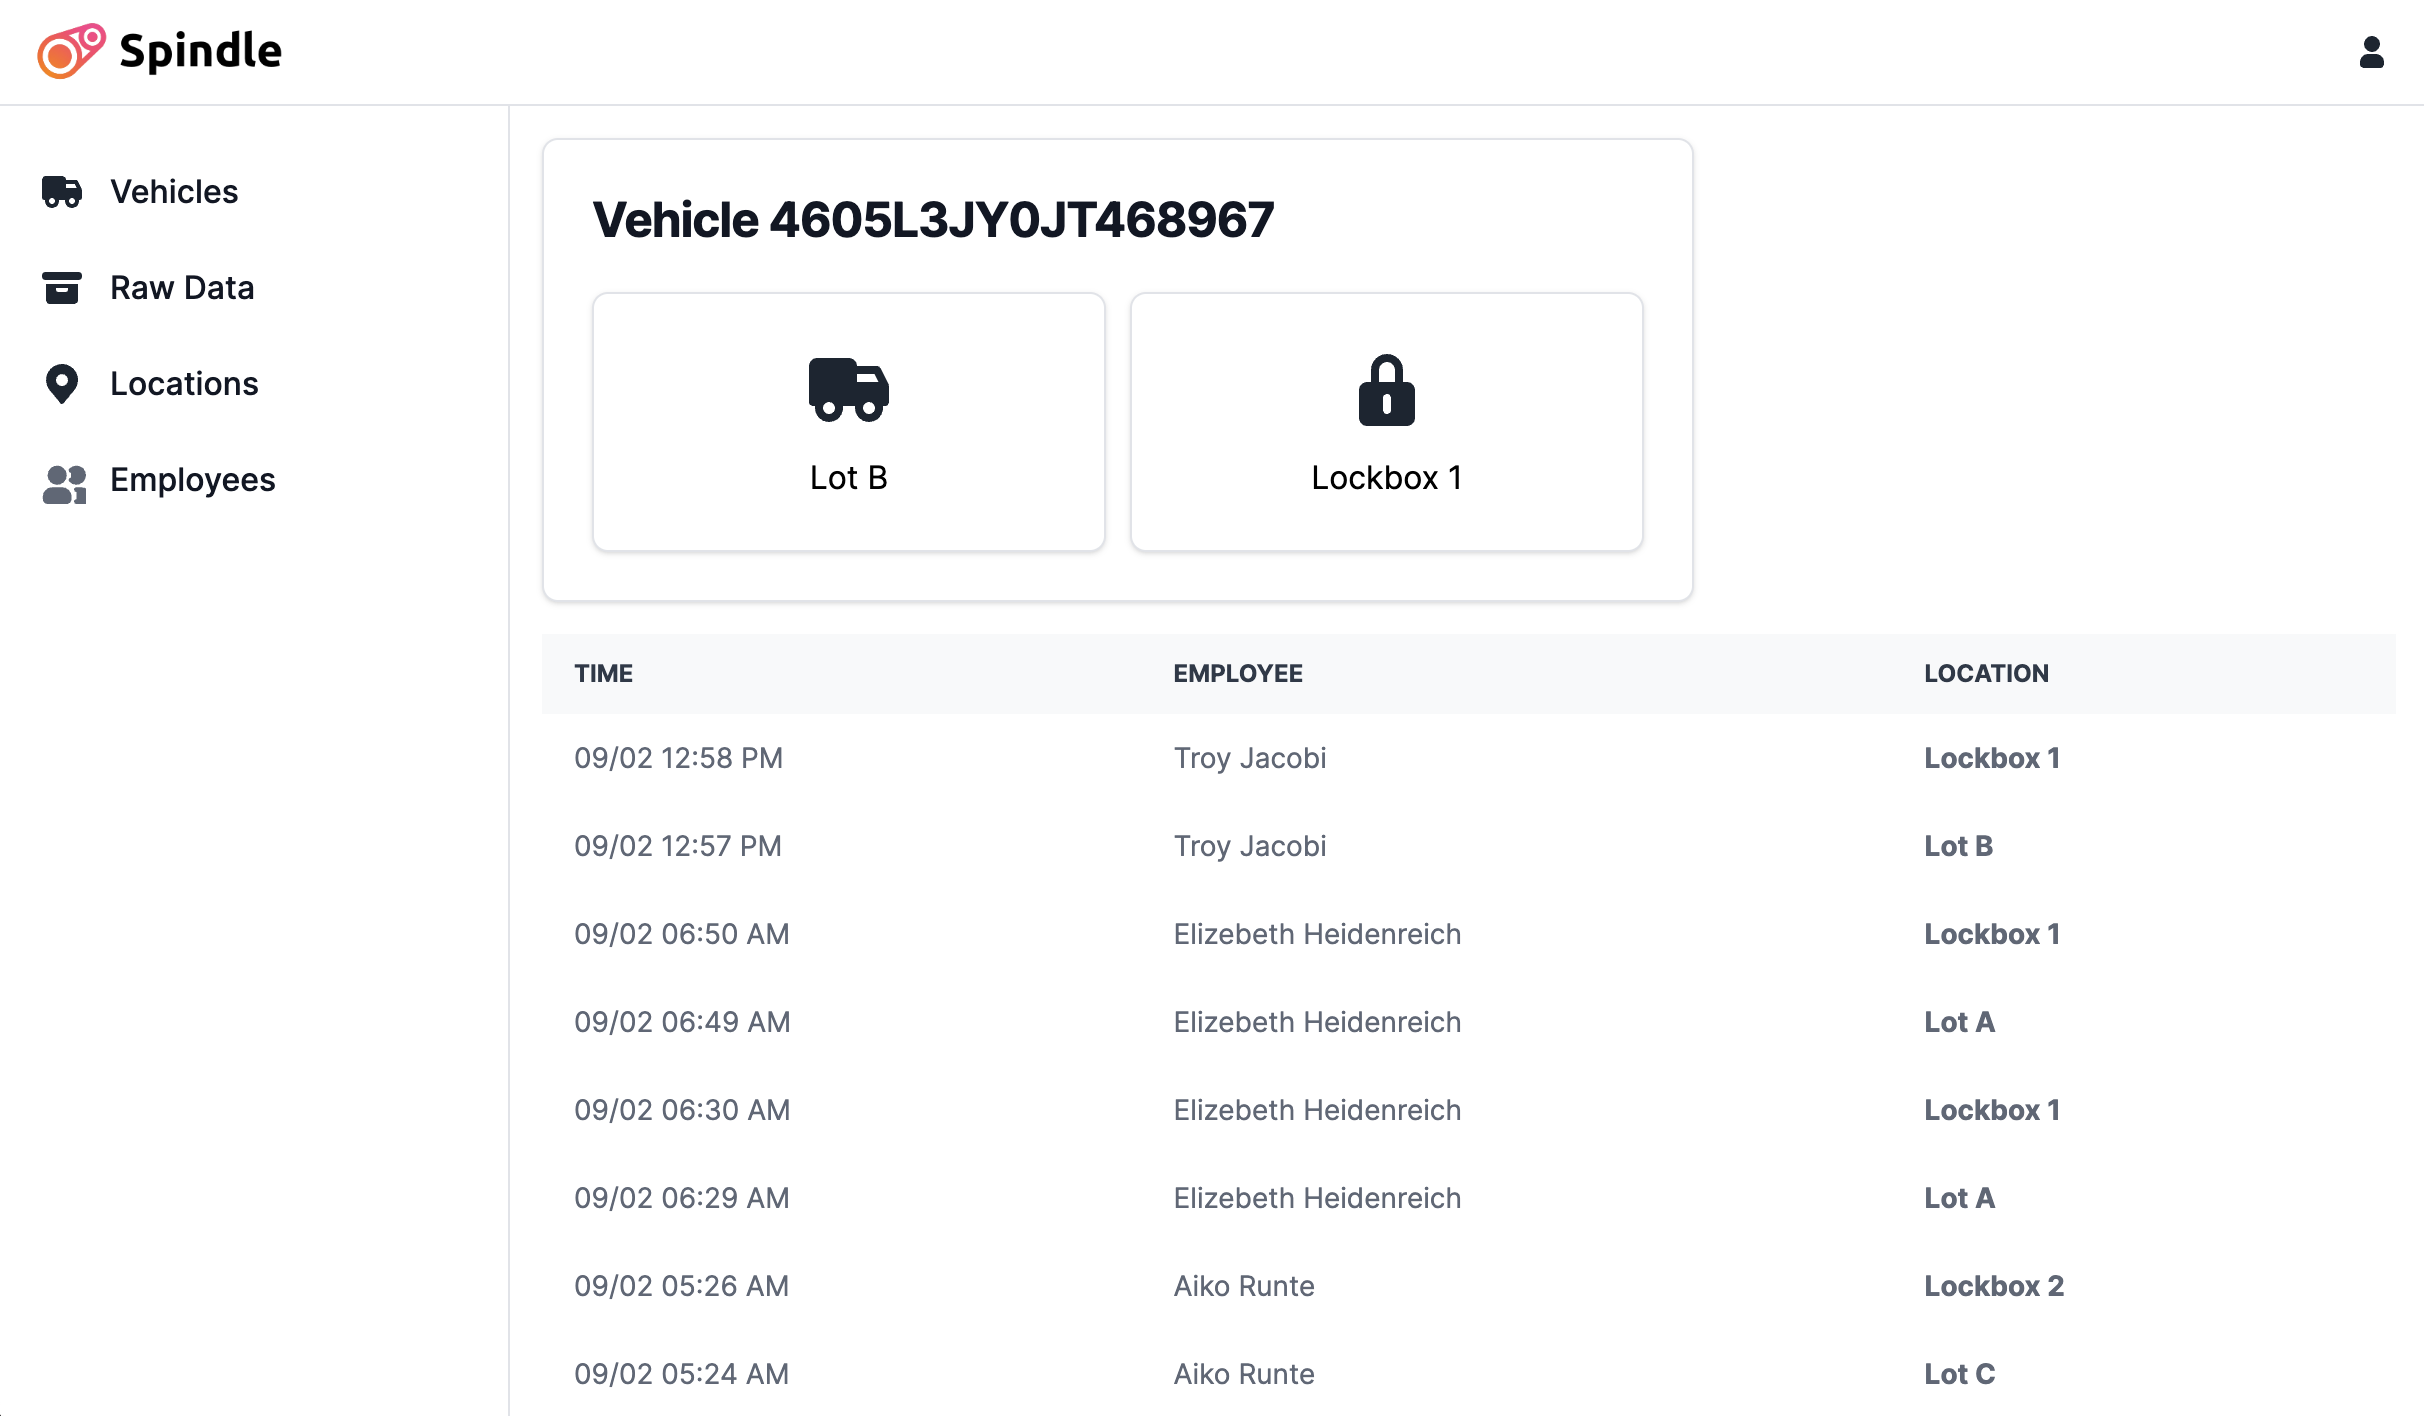
Task: Click Elizebeth Heidenreich's 06:50 AM row
Action: point(1316,933)
